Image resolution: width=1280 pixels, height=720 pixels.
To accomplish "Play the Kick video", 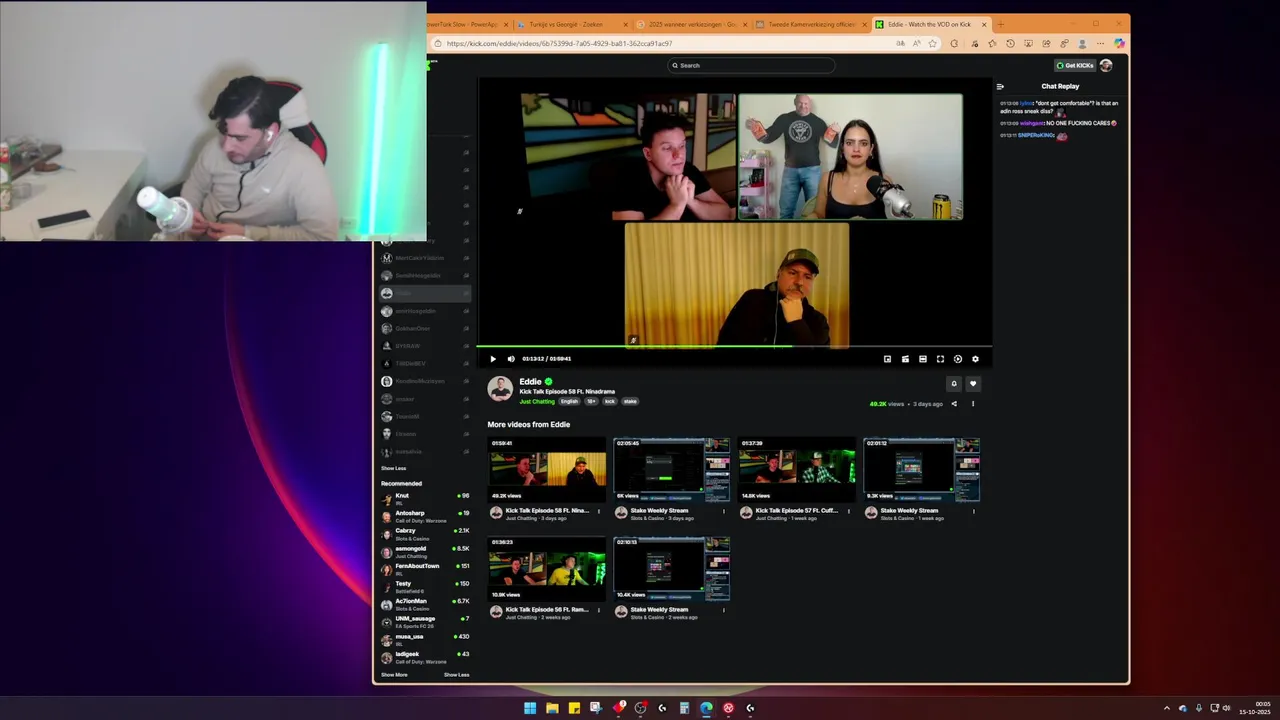I will tap(492, 359).
